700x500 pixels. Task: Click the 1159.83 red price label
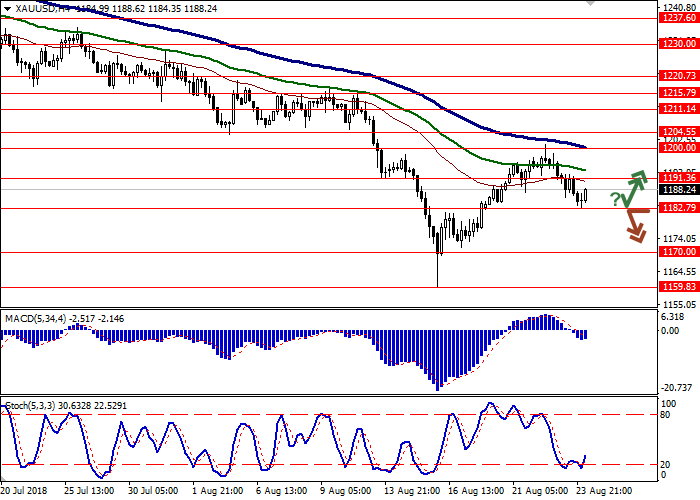[678, 287]
